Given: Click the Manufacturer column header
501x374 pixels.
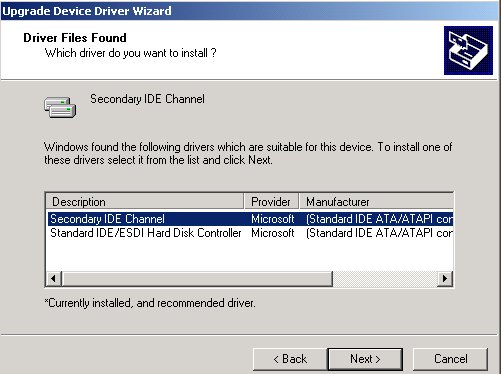Looking at the screenshot, I should pyautogui.click(x=376, y=202).
